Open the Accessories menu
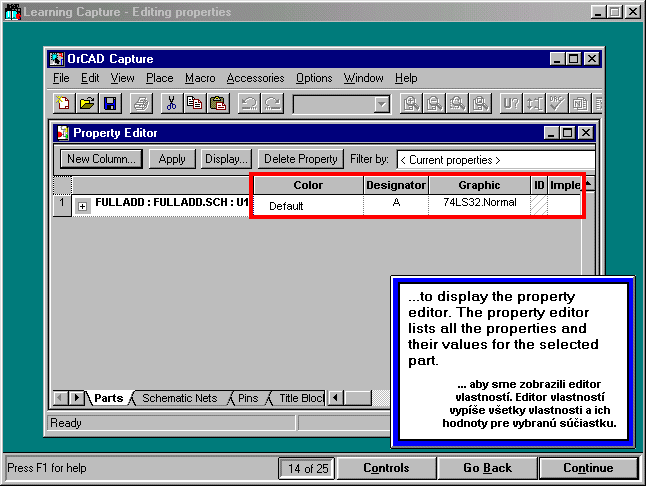Viewport: 646px width, 486px height. pos(255,78)
